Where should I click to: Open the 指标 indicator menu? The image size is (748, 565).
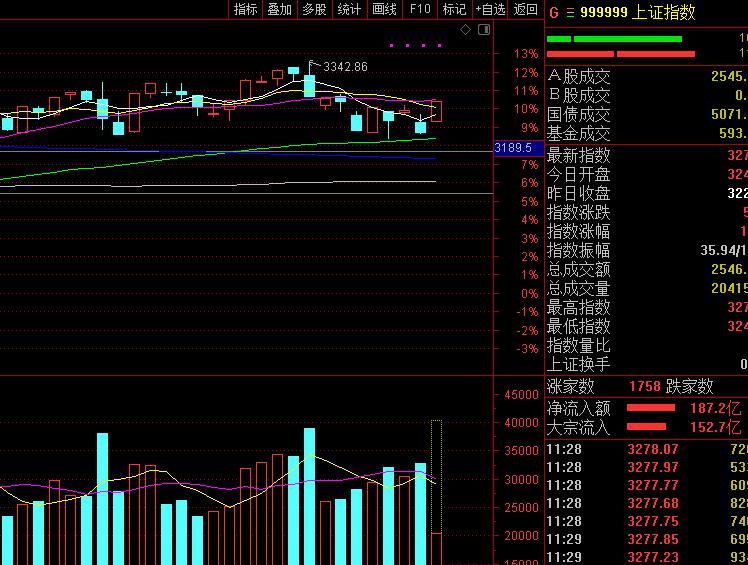(x=245, y=9)
